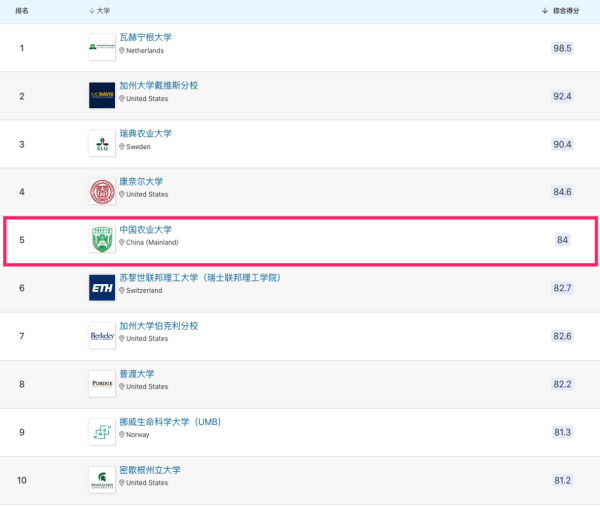Screen dimensions: 600x507
Task: Click the 81.2 score badge
Action: click(562, 480)
